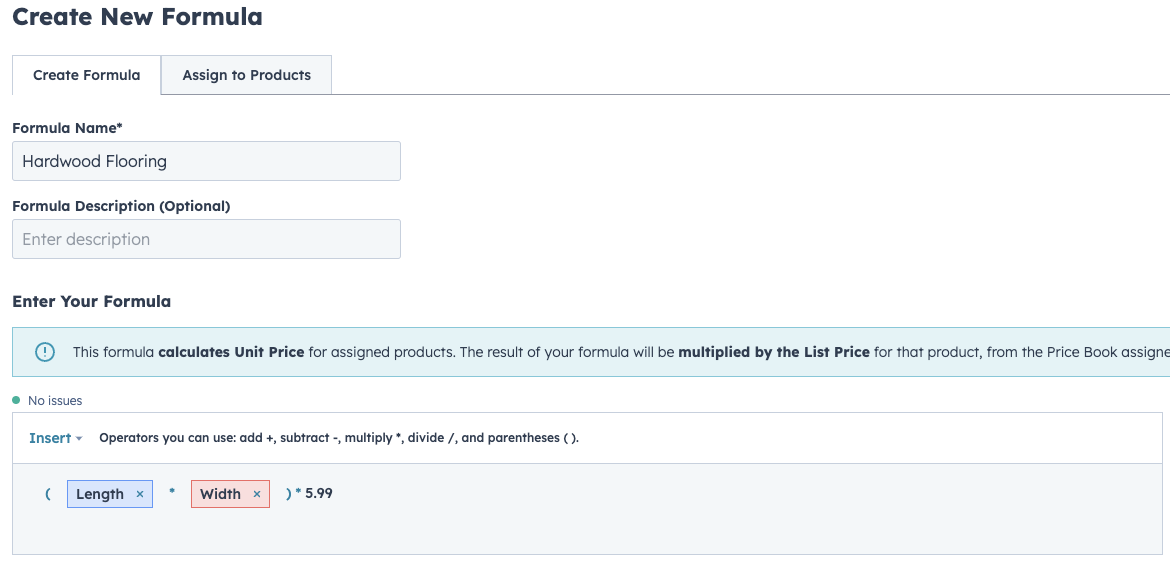Click the opening parenthesis in the formula

47,494
